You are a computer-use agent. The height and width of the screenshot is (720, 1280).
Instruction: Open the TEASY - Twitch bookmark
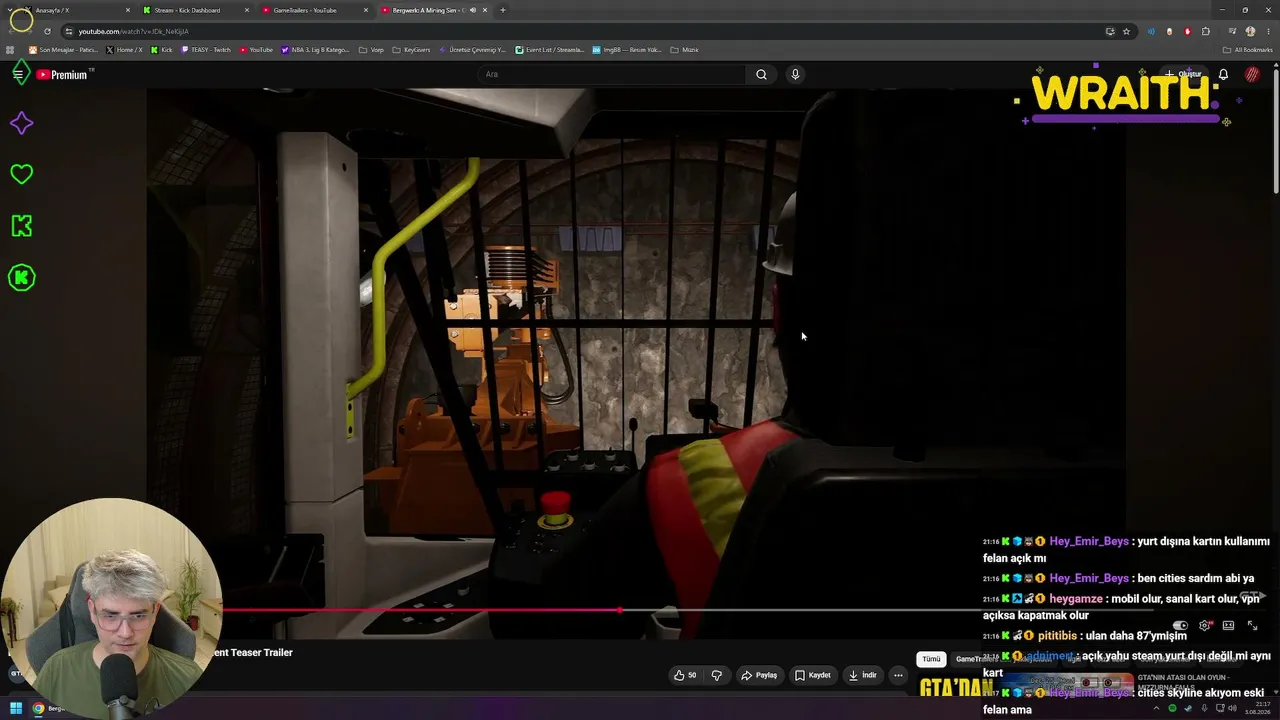(205, 50)
